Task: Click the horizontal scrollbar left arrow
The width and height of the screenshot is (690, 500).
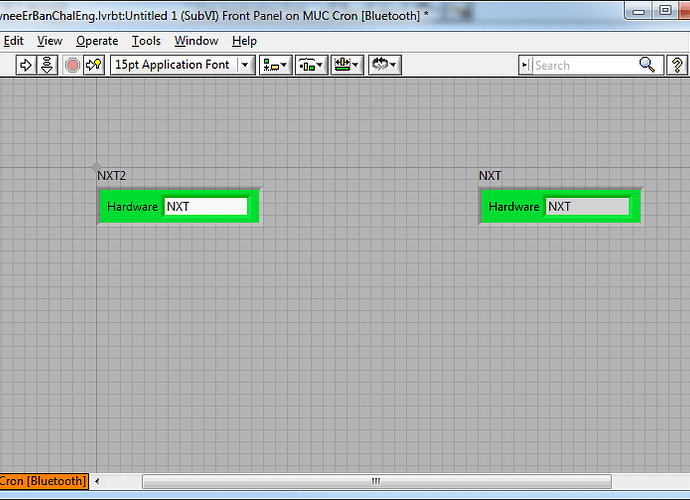Action: [97, 482]
